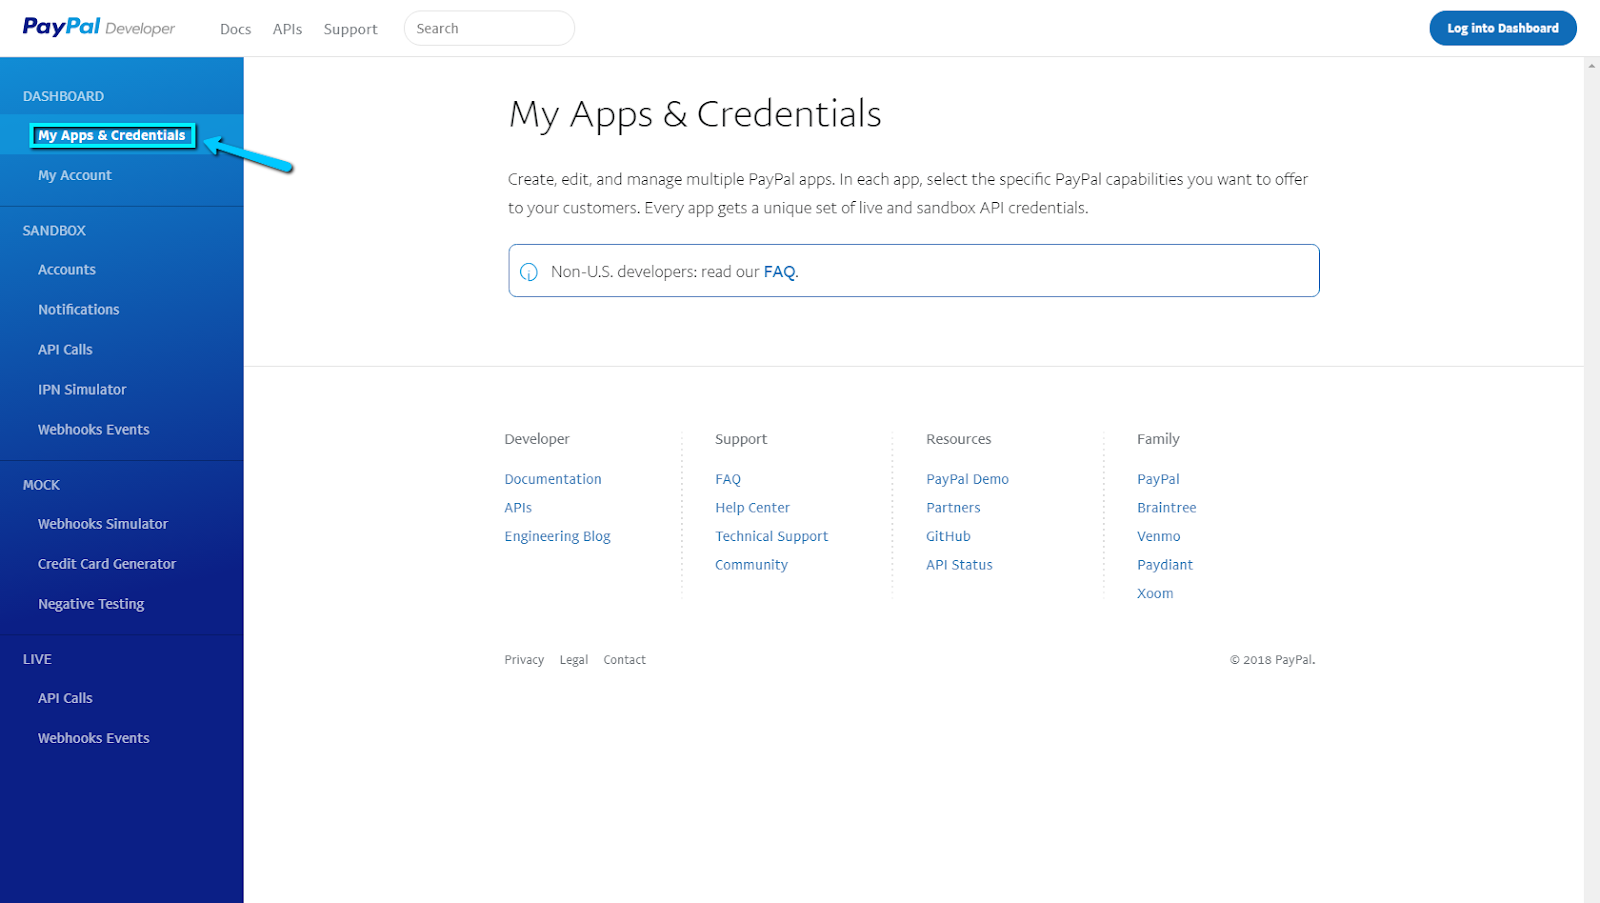Open Live API Calls
This screenshot has width=1600, height=903.
click(65, 698)
